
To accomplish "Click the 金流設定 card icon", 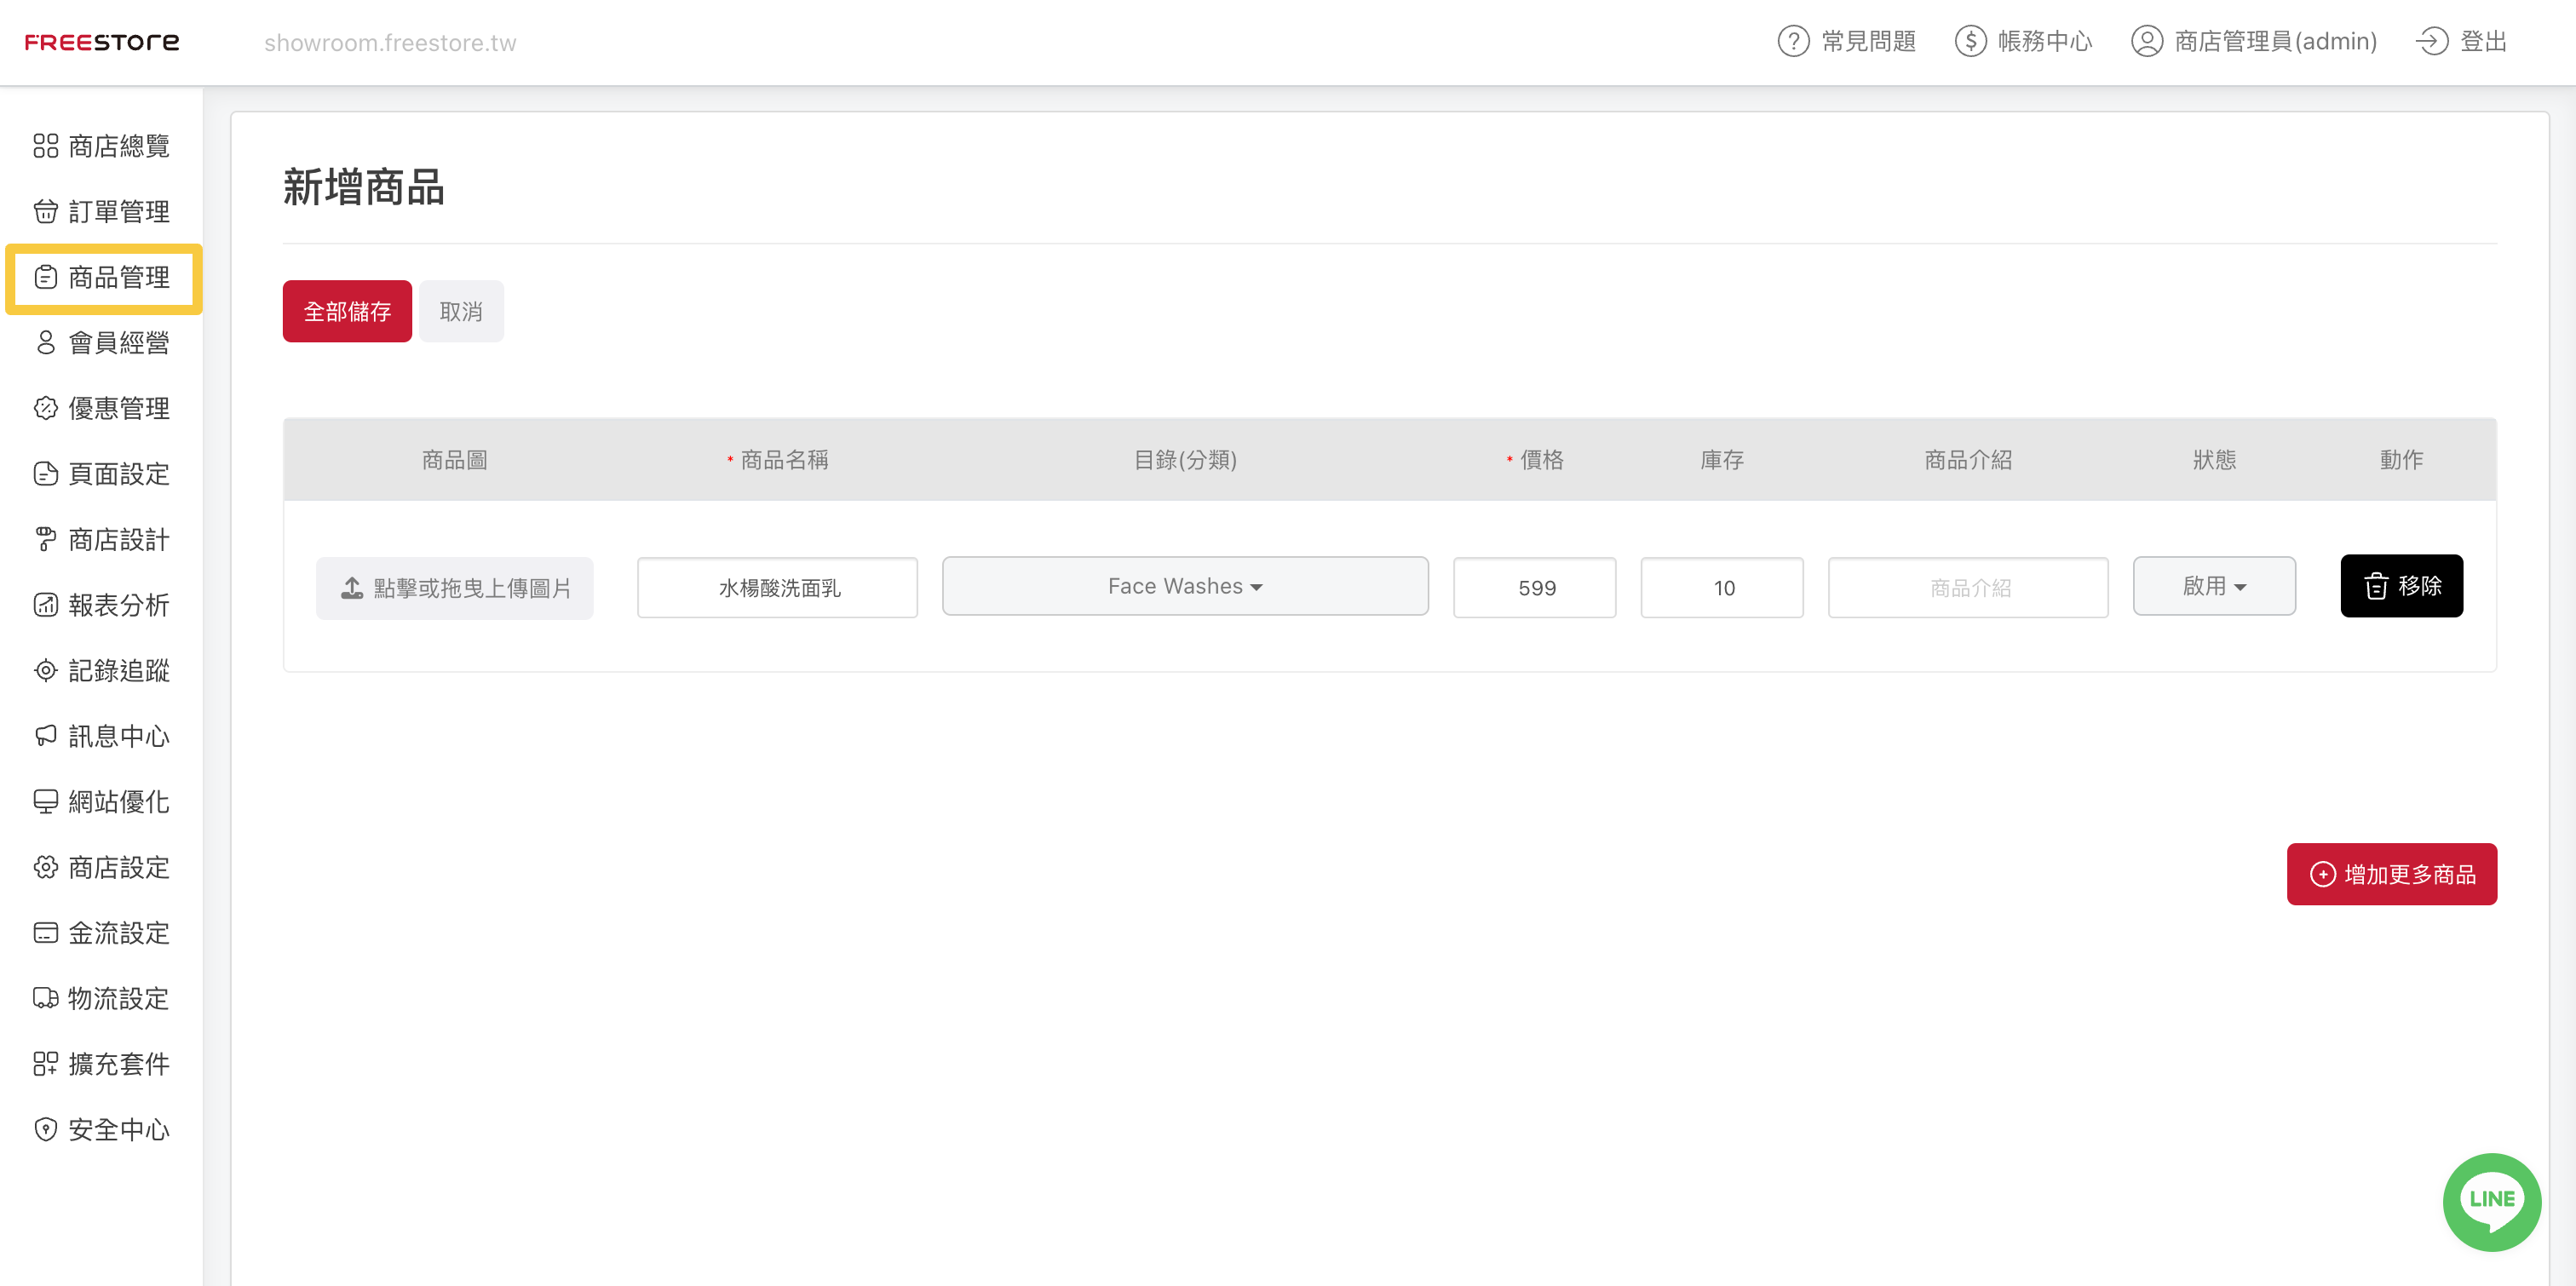I will [45, 932].
